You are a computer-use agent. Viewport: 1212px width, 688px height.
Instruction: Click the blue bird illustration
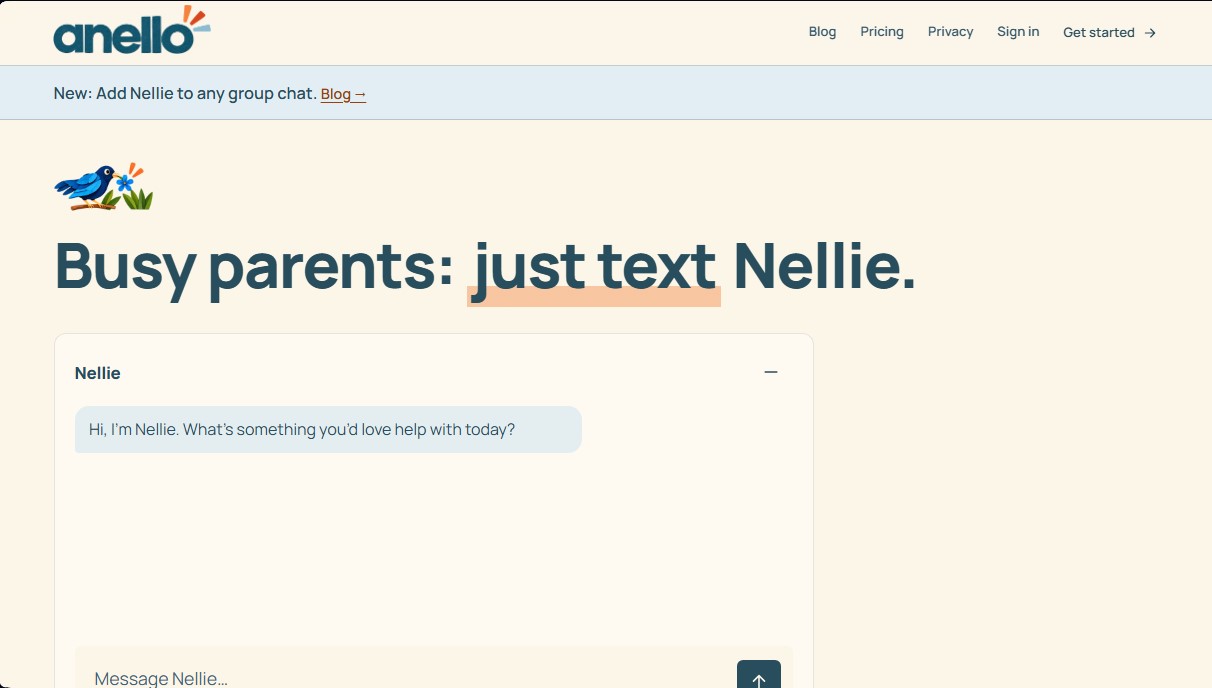[104, 187]
